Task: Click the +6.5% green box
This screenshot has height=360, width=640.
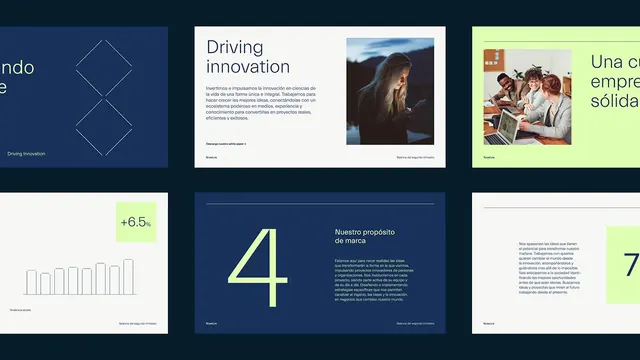Action: click(136, 222)
